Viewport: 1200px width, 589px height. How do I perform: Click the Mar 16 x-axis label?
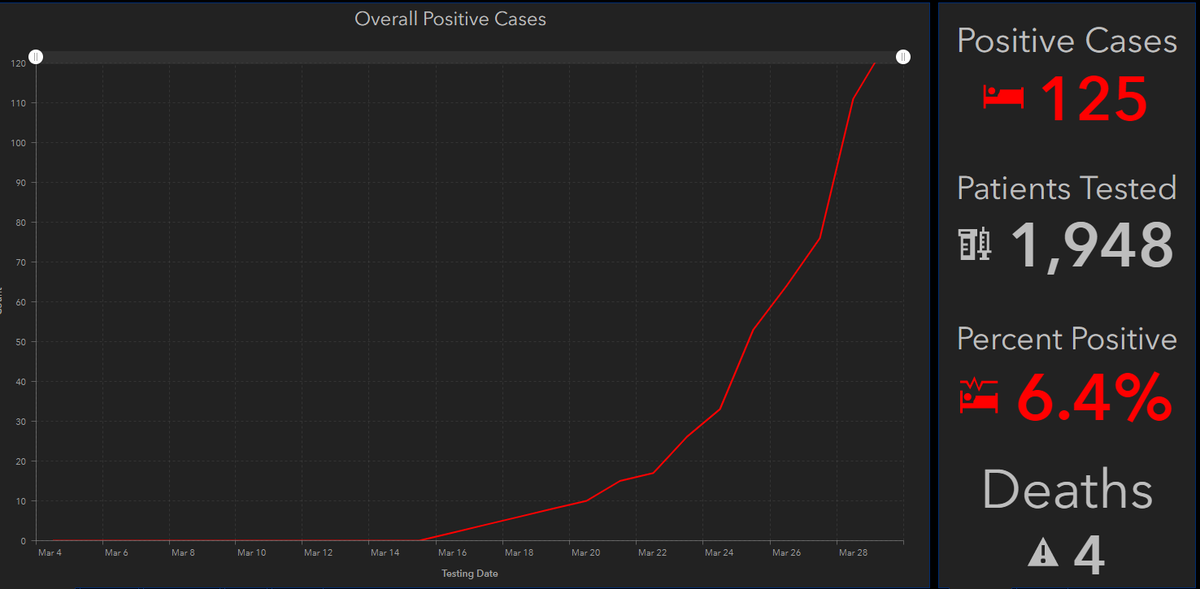click(x=451, y=552)
